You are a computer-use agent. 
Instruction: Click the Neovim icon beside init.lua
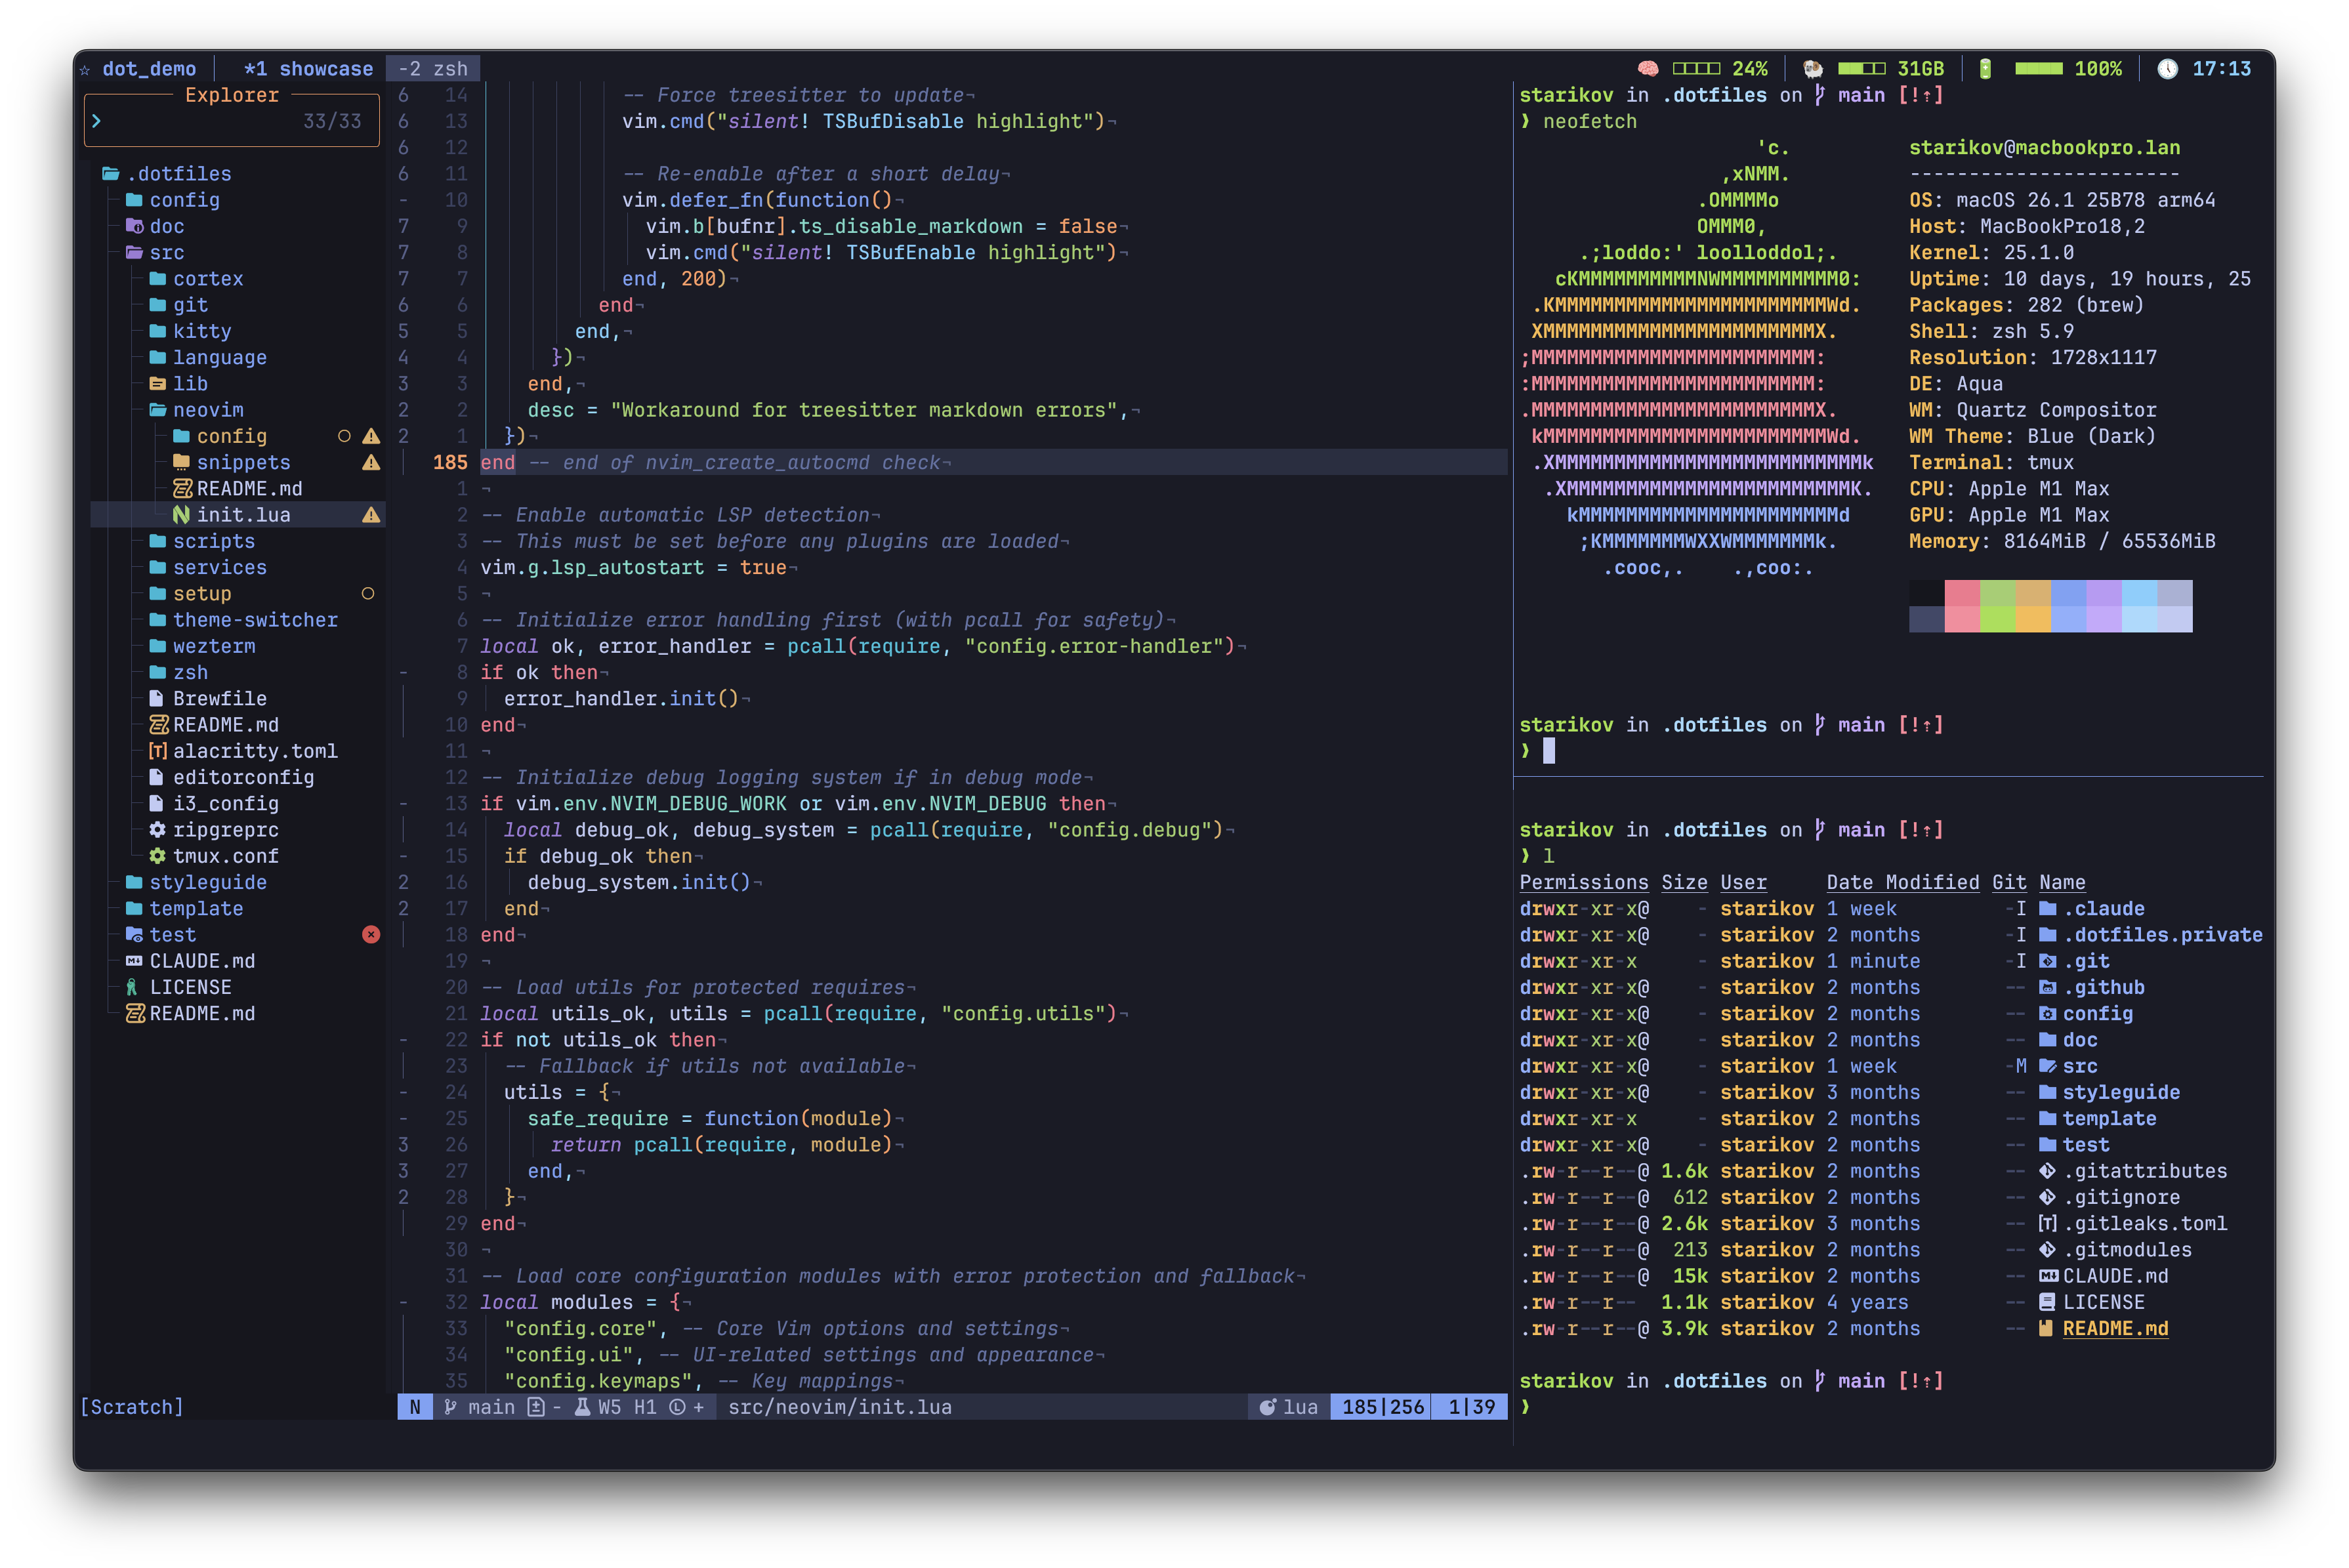181,515
